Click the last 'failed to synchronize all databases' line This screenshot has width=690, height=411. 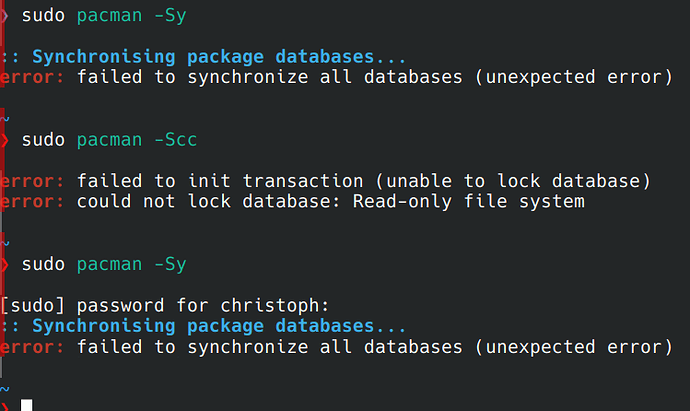[x=336, y=347]
